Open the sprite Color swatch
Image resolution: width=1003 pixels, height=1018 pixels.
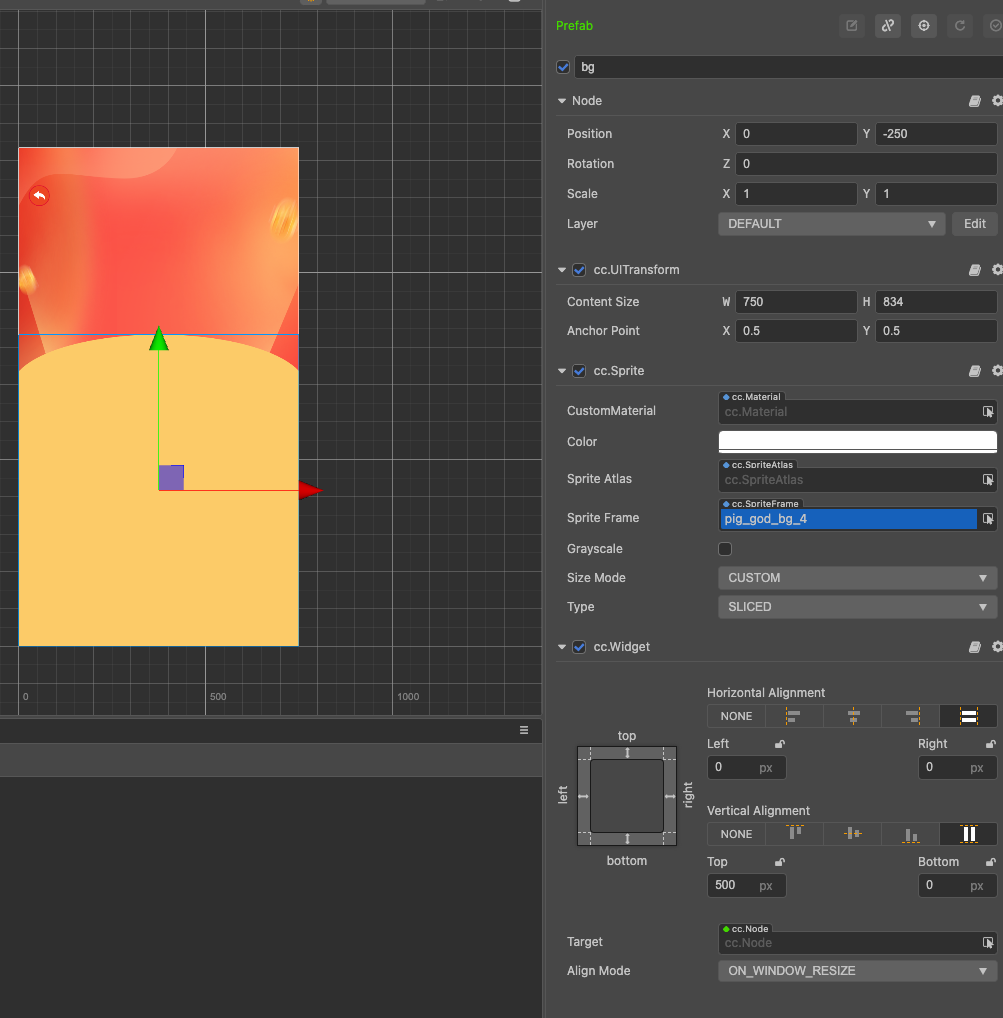tap(857, 441)
